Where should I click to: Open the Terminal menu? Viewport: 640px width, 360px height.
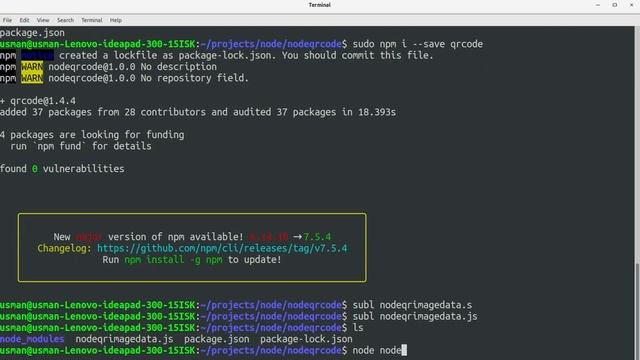91,20
